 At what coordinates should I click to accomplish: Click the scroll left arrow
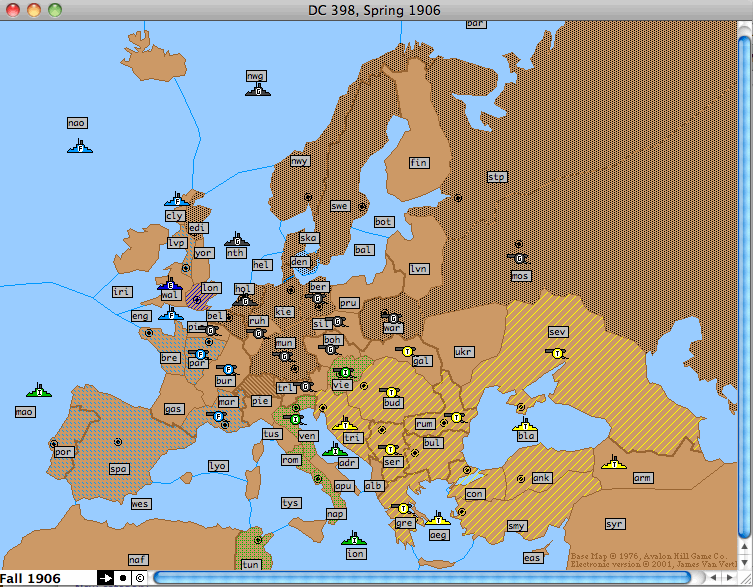pos(715,578)
